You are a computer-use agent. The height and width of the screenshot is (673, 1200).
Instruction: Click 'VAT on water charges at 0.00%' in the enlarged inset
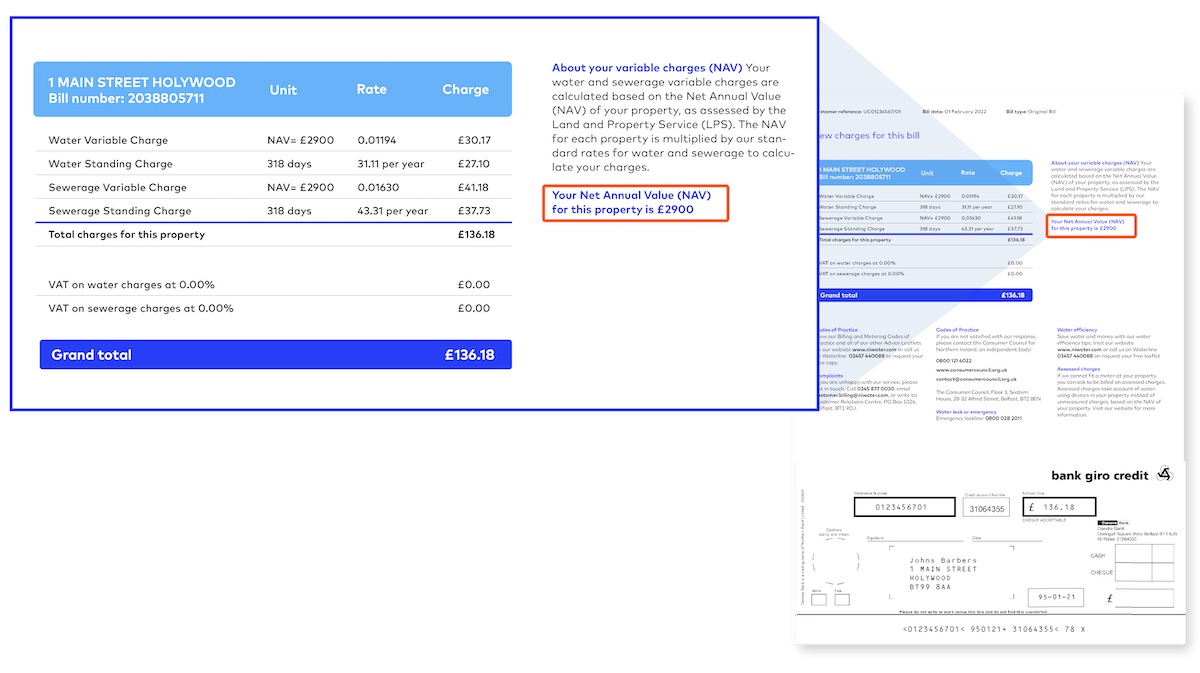[x=131, y=285]
